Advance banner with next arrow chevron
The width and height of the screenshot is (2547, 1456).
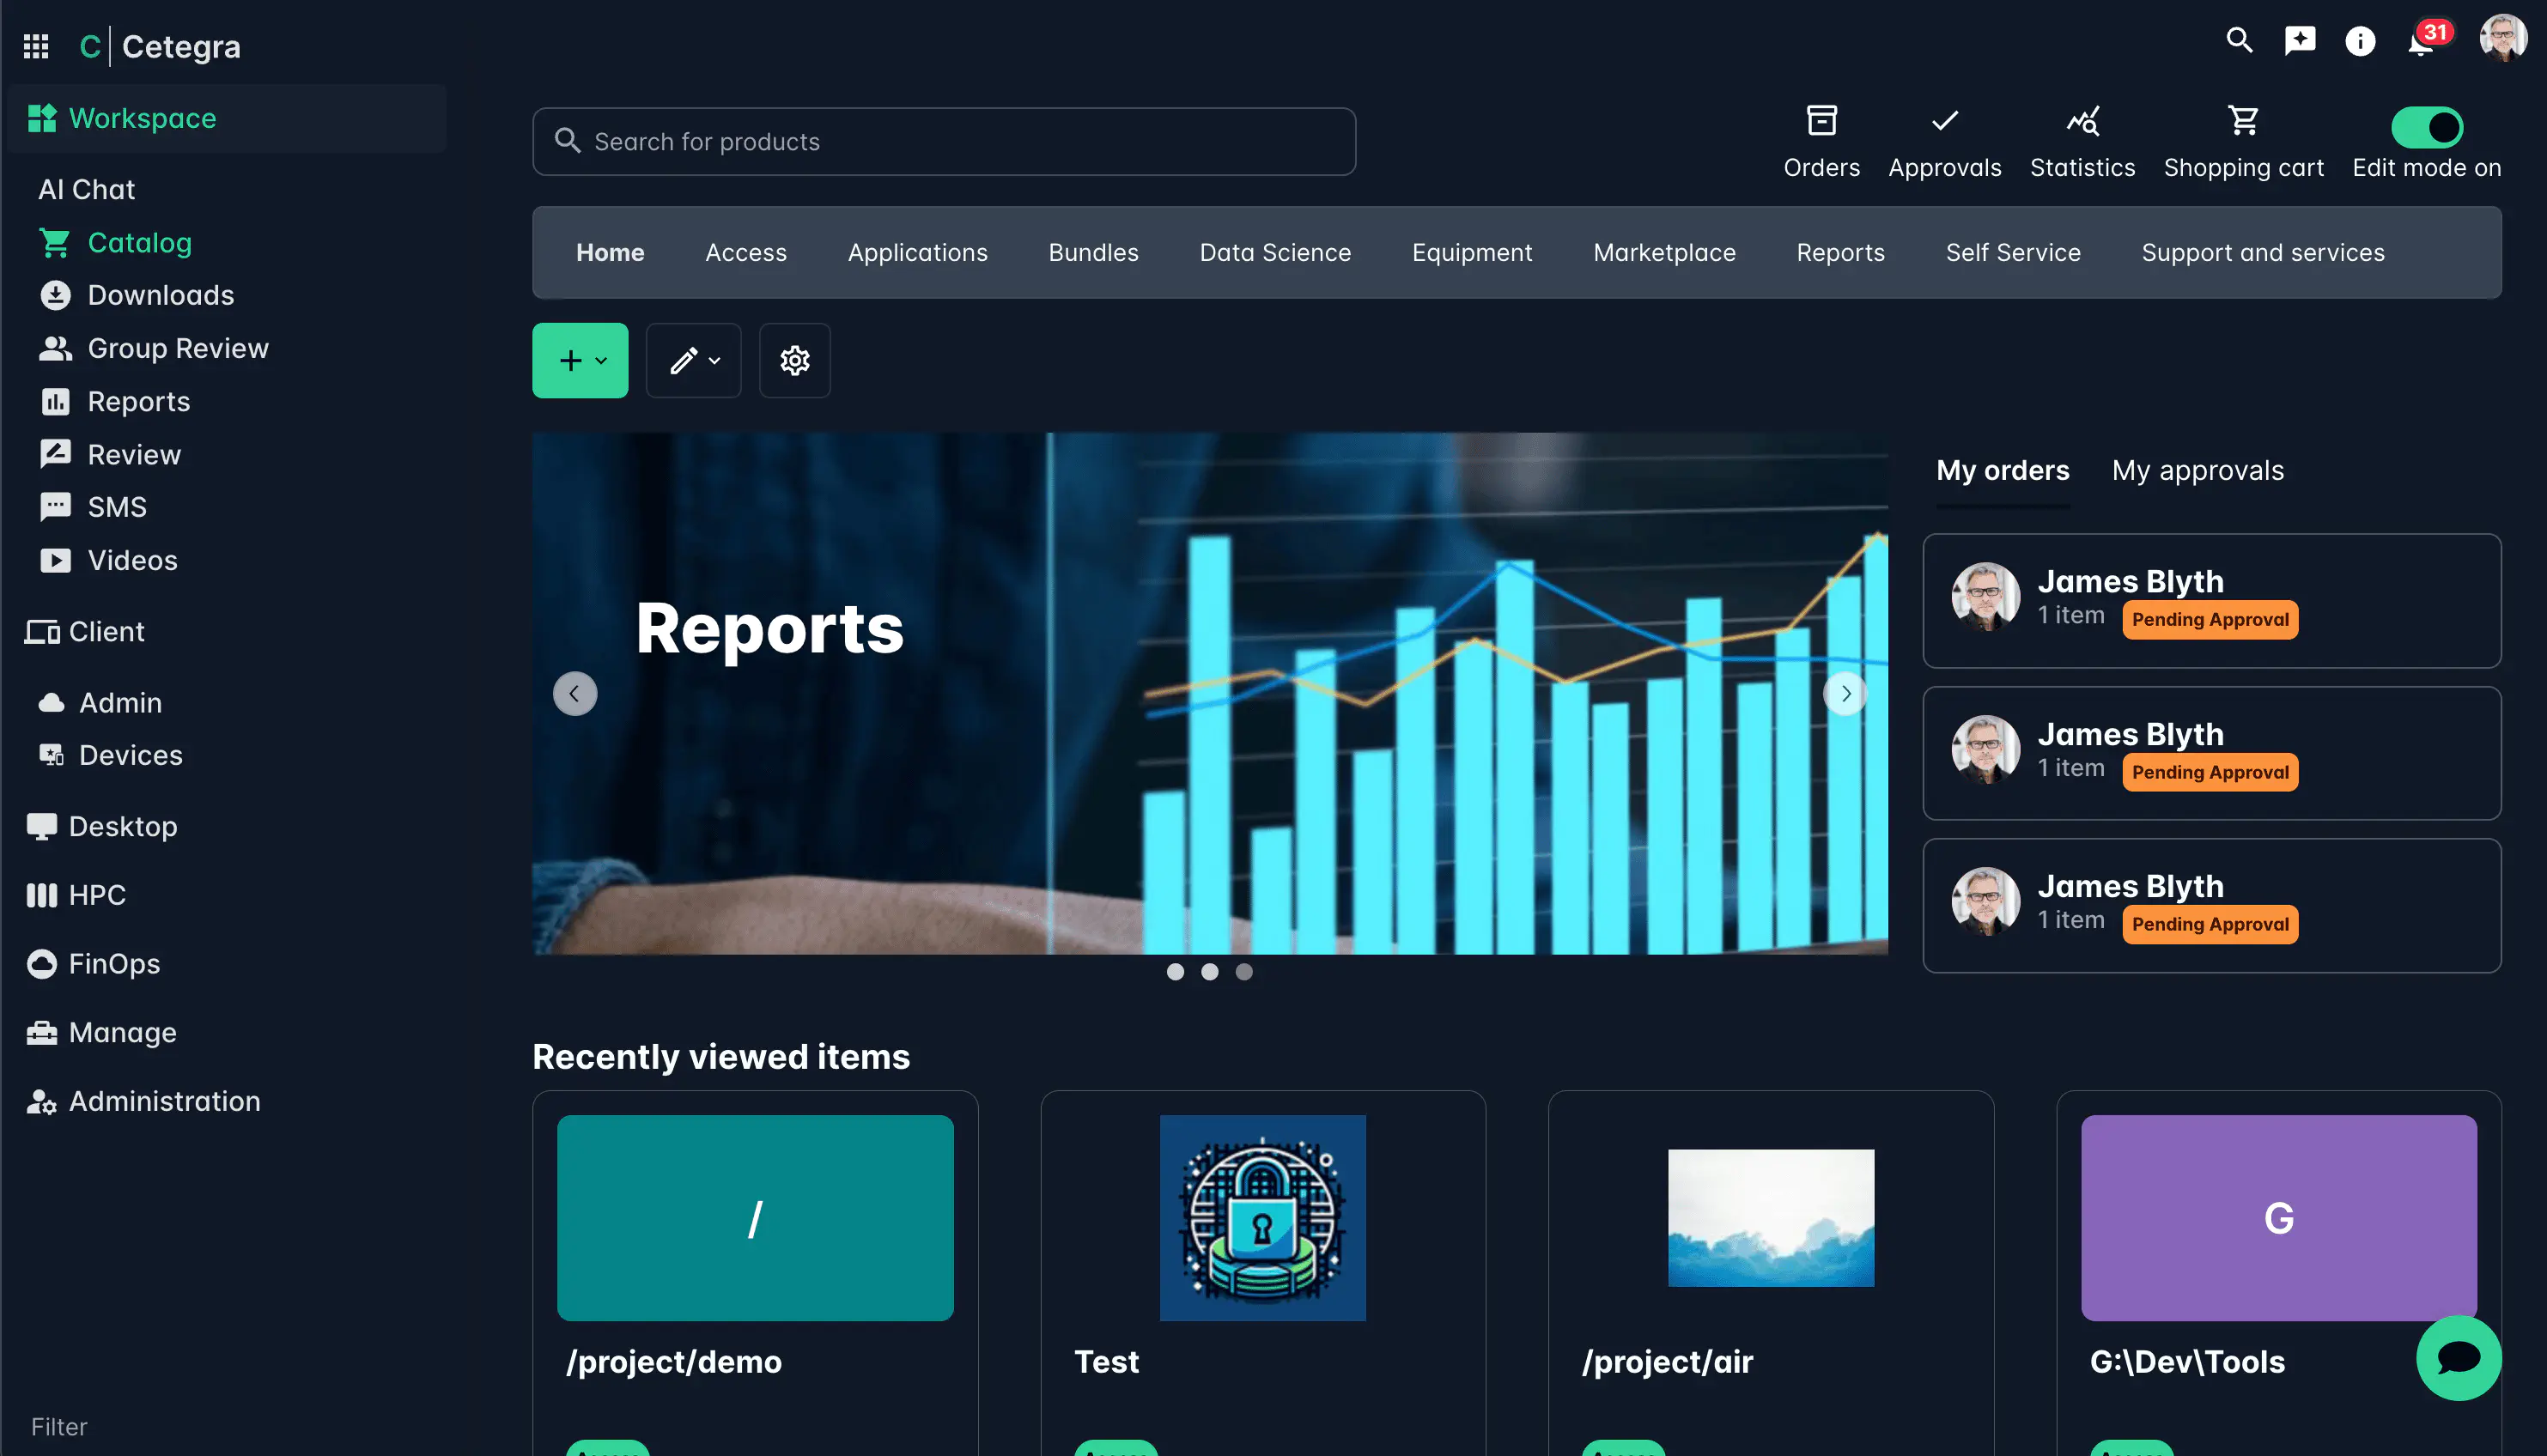(1845, 693)
